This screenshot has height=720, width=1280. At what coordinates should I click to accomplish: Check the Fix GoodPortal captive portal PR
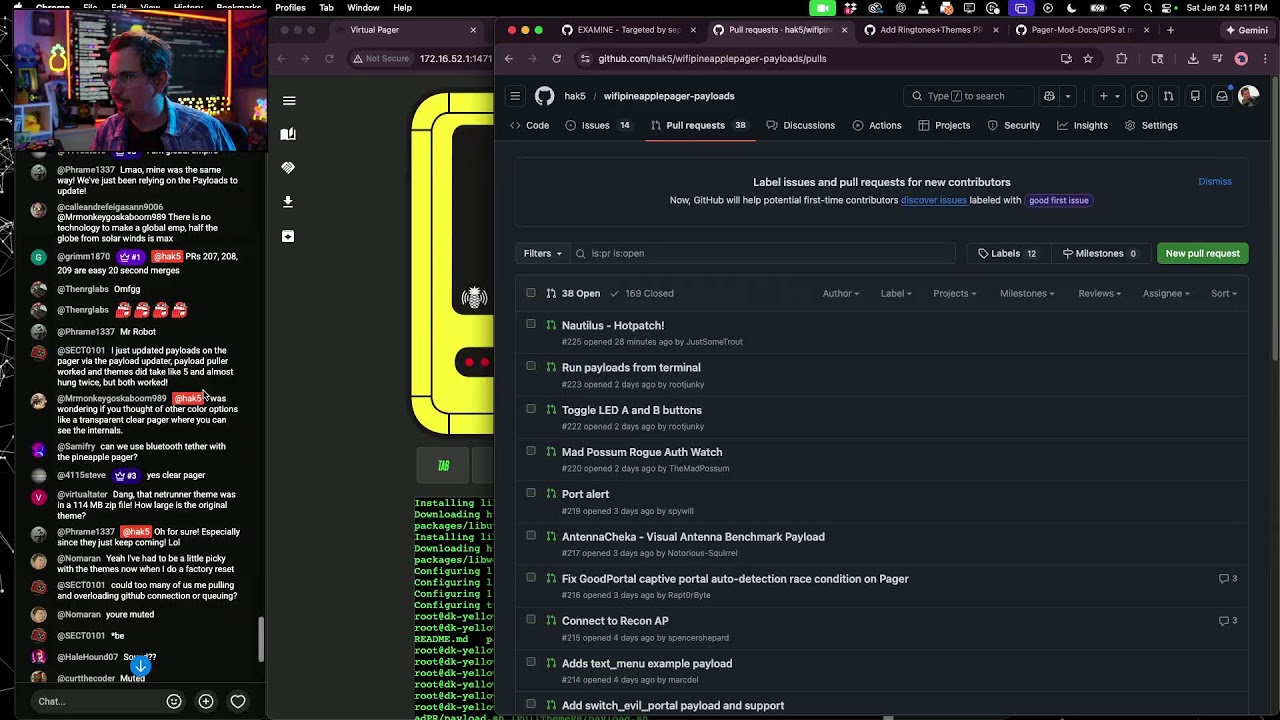pos(531,577)
